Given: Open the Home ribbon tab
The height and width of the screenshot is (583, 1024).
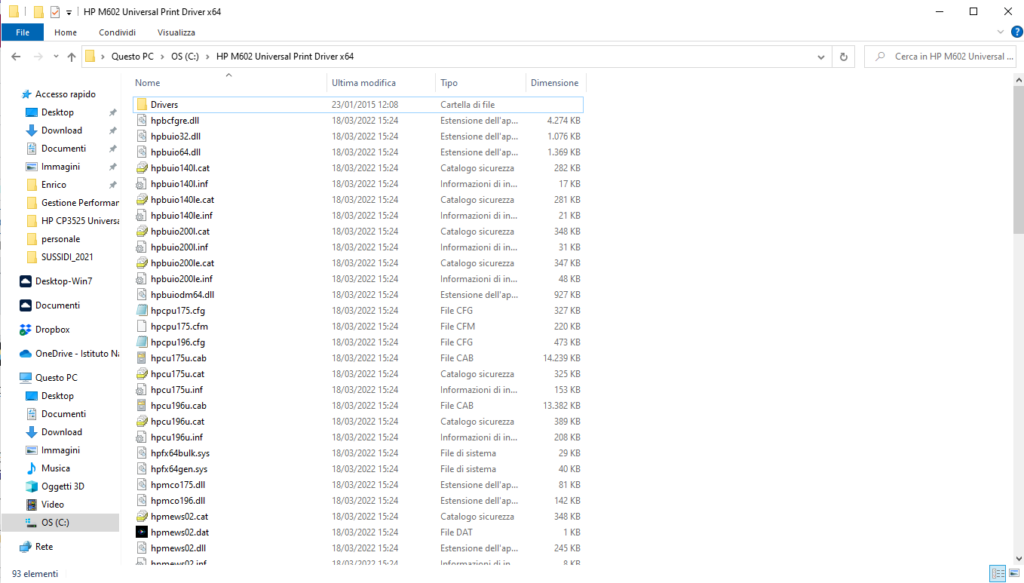Looking at the screenshot, I should pos(65,32).
